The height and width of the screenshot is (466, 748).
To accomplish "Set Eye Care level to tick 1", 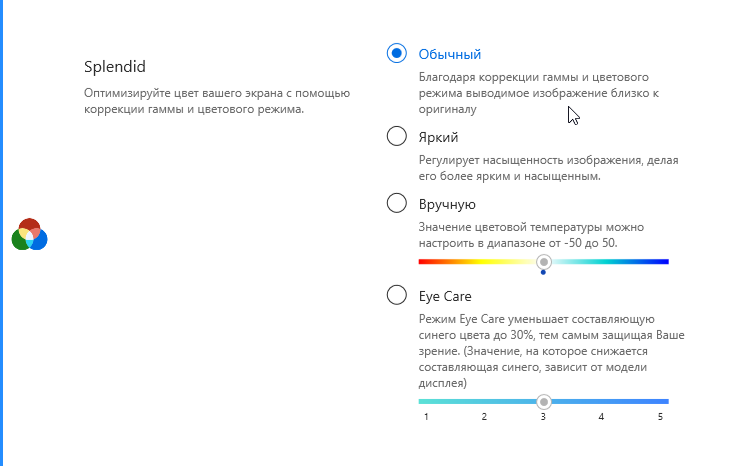I will tap(426, 416).
